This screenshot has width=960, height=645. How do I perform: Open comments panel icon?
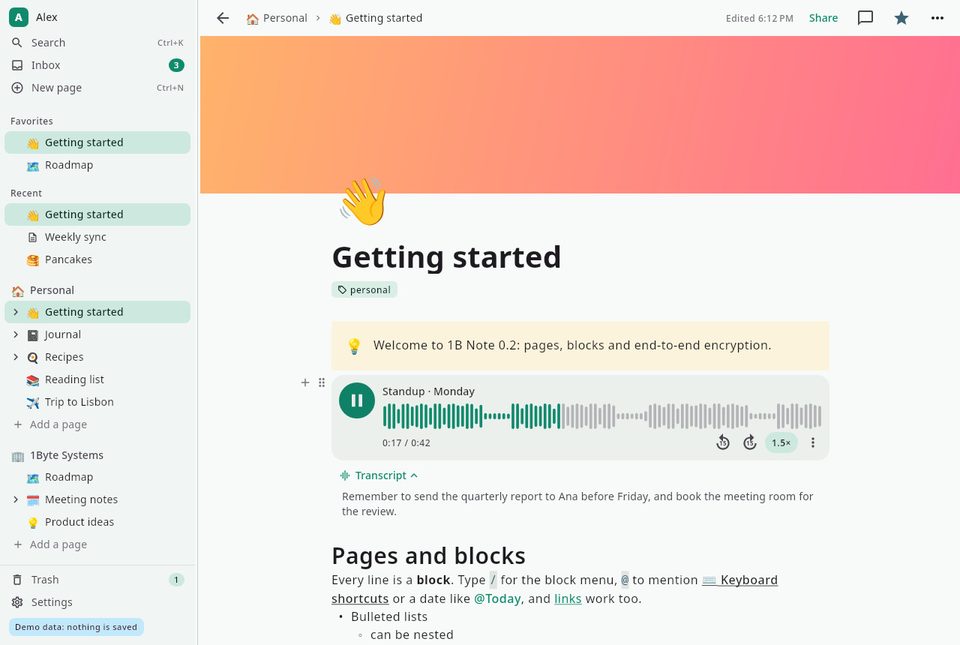[865, 18]
